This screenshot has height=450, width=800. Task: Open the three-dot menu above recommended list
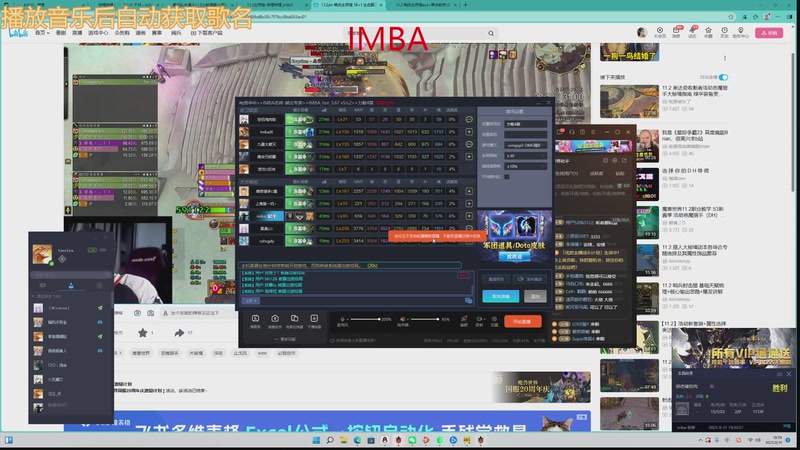click(724, 58)
